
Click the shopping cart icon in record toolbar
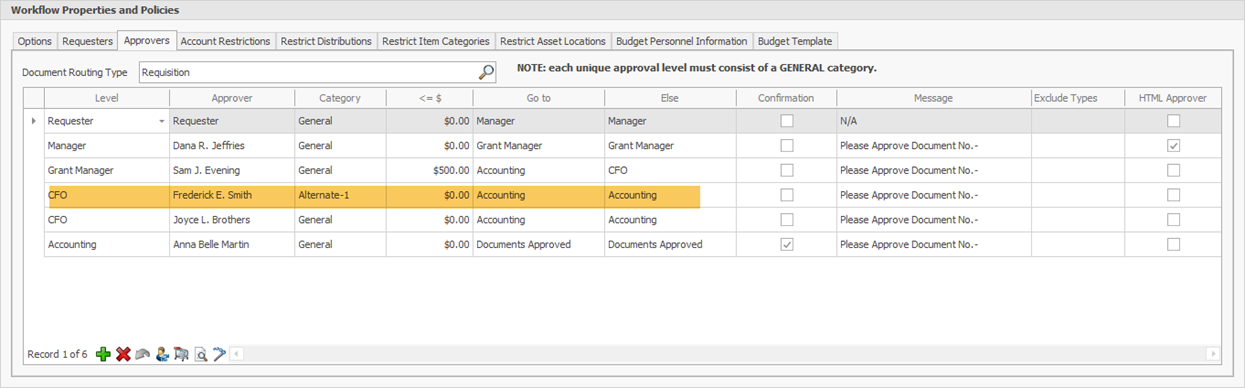coord(181,354)
